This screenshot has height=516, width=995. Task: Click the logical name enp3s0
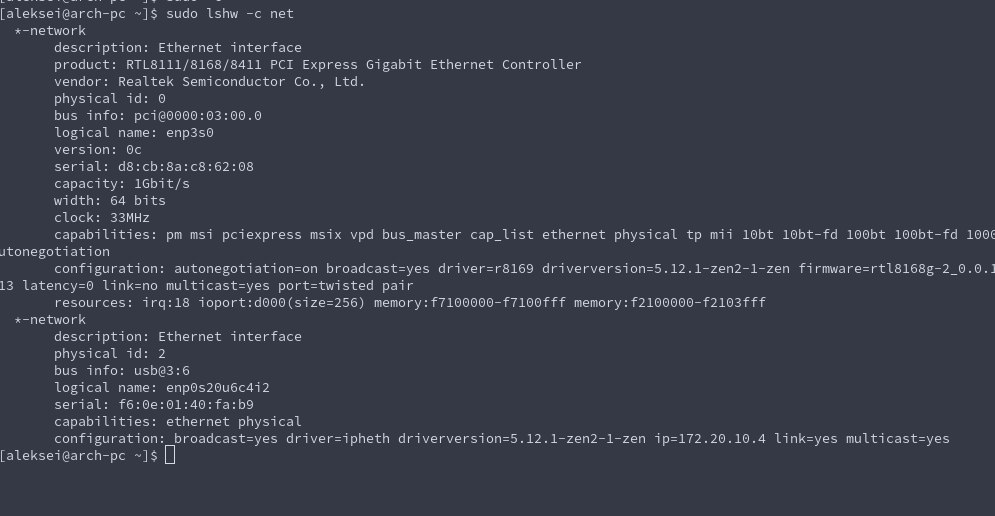click(x=190, y=133)
